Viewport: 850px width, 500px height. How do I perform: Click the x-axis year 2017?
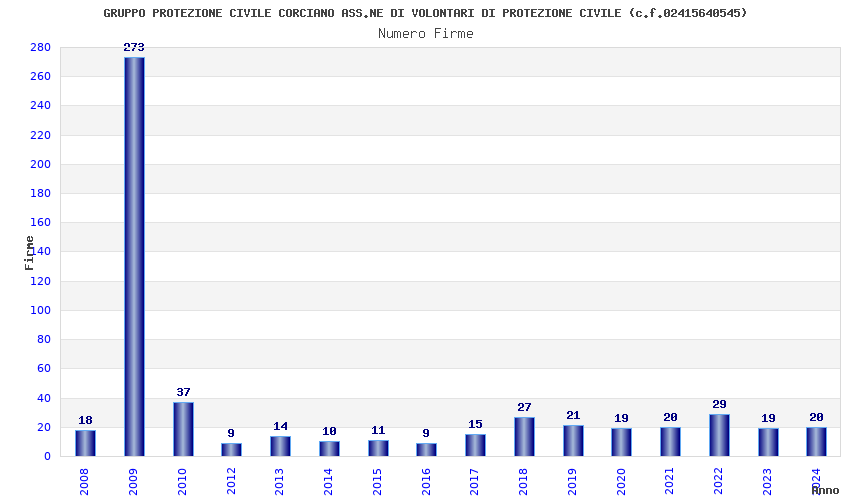[474, 482]
